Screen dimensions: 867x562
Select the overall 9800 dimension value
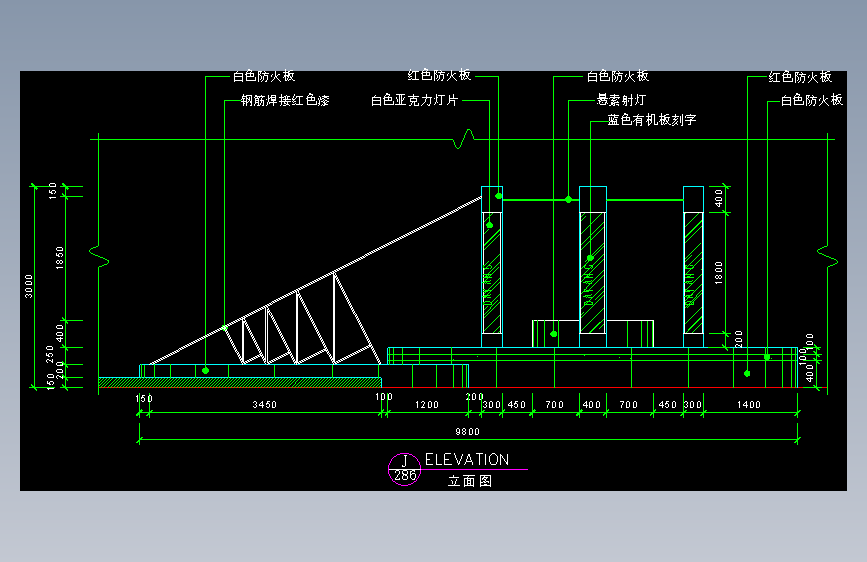tap(468, 432)
